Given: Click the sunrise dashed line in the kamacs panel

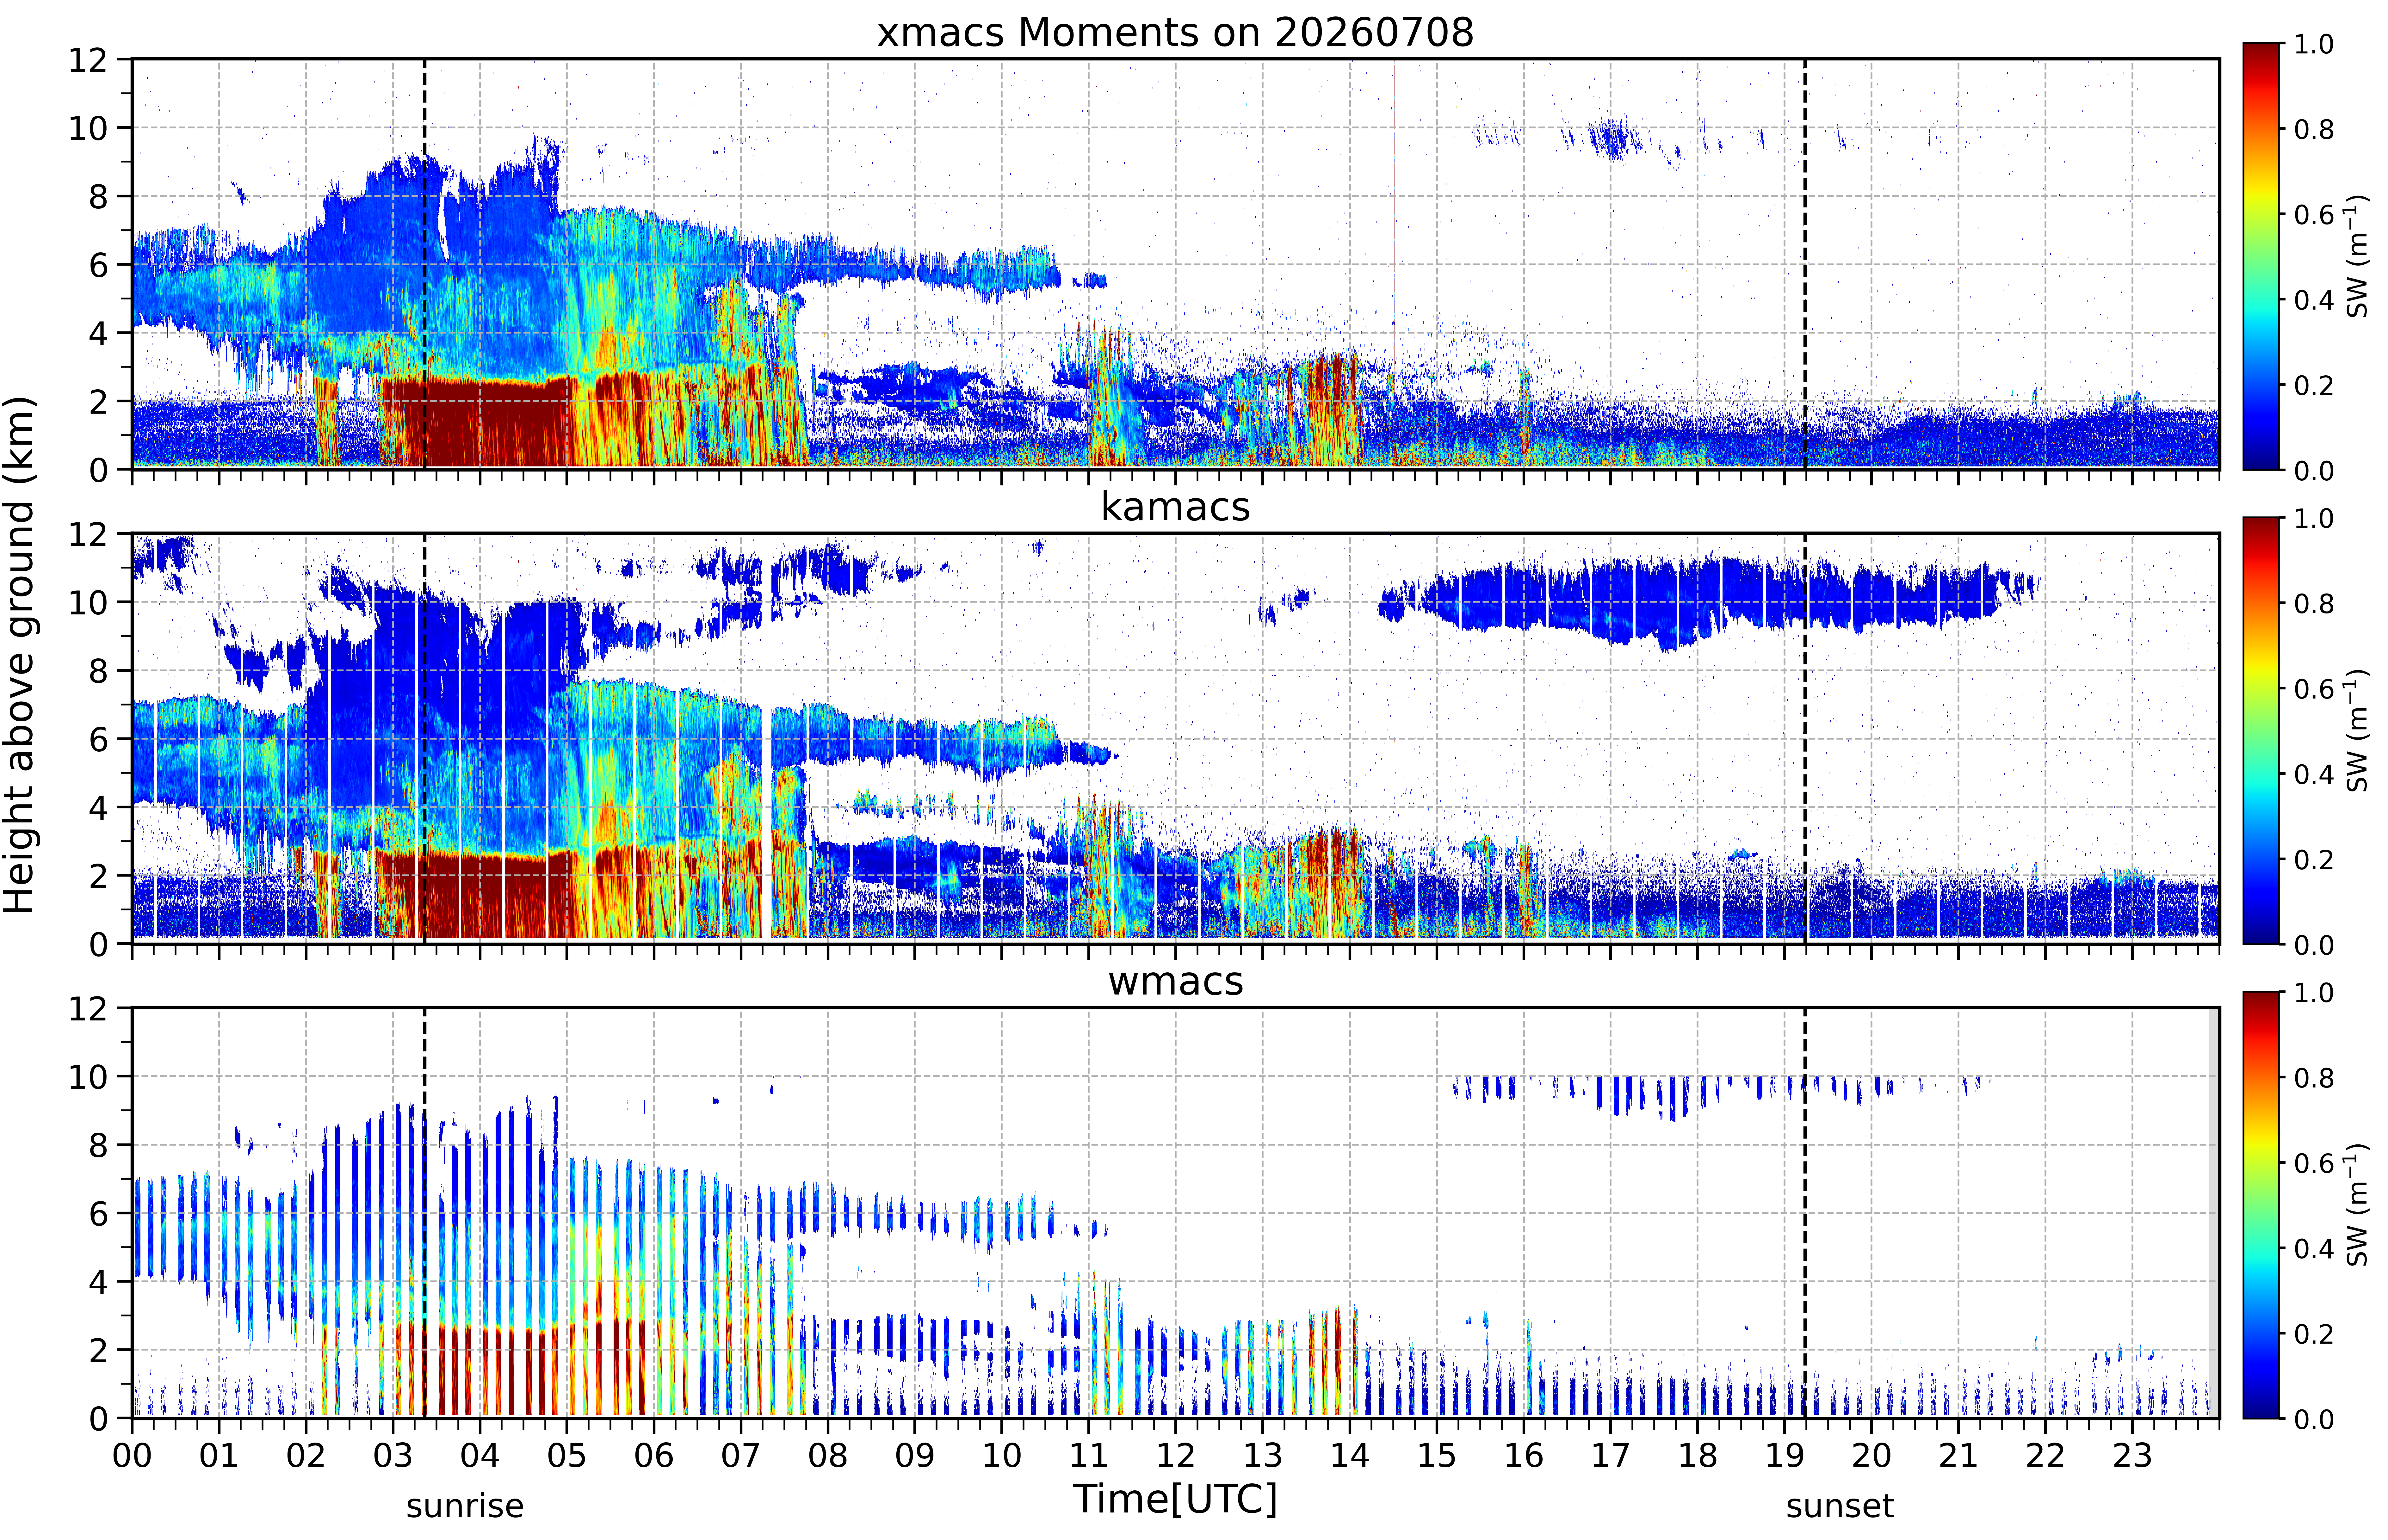Looking at the screenshot, I should [x=425, y=738].
